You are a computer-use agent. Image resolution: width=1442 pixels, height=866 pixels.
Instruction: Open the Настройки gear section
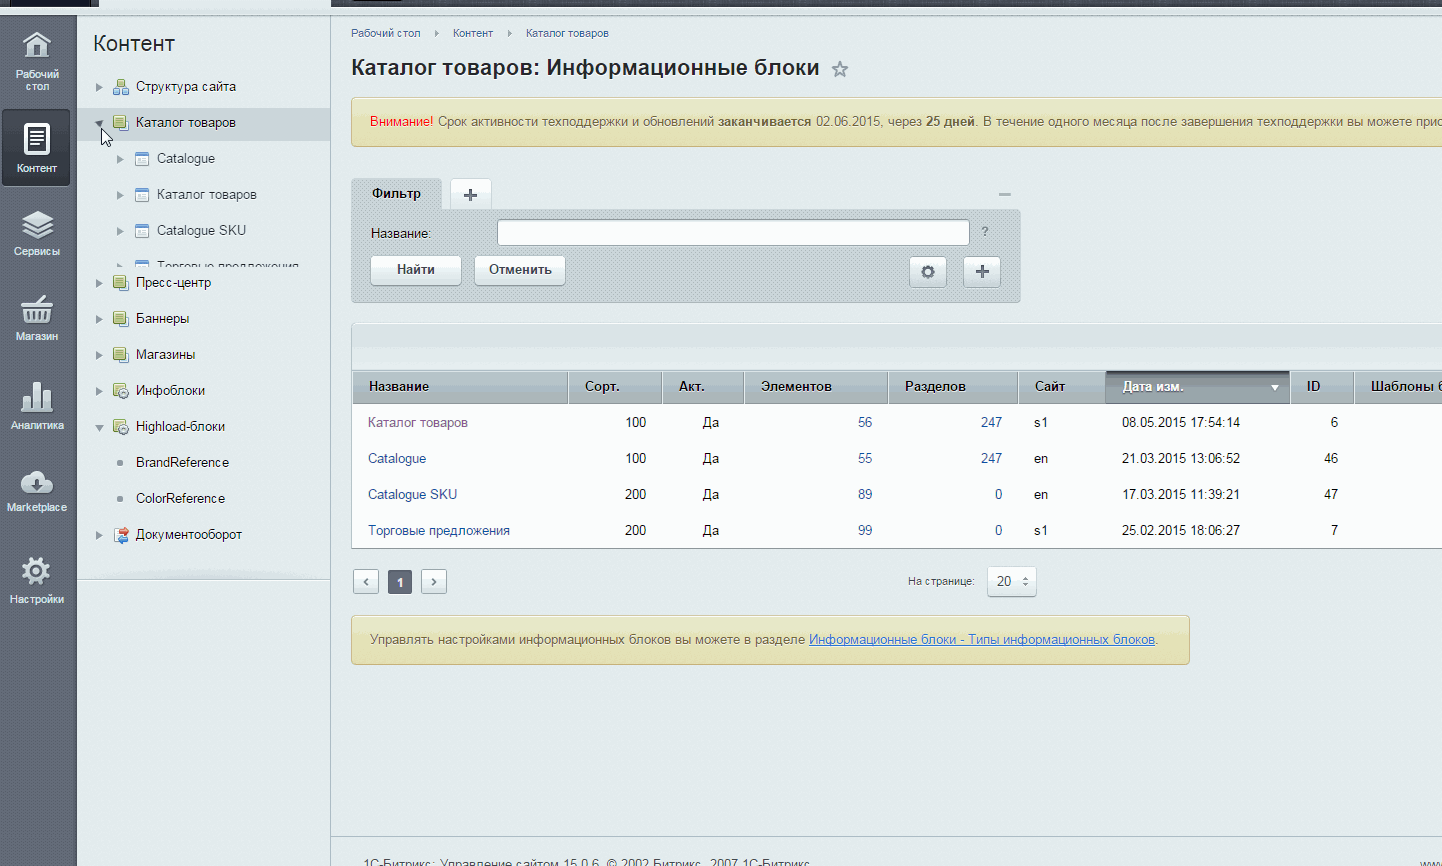(37, 580)
